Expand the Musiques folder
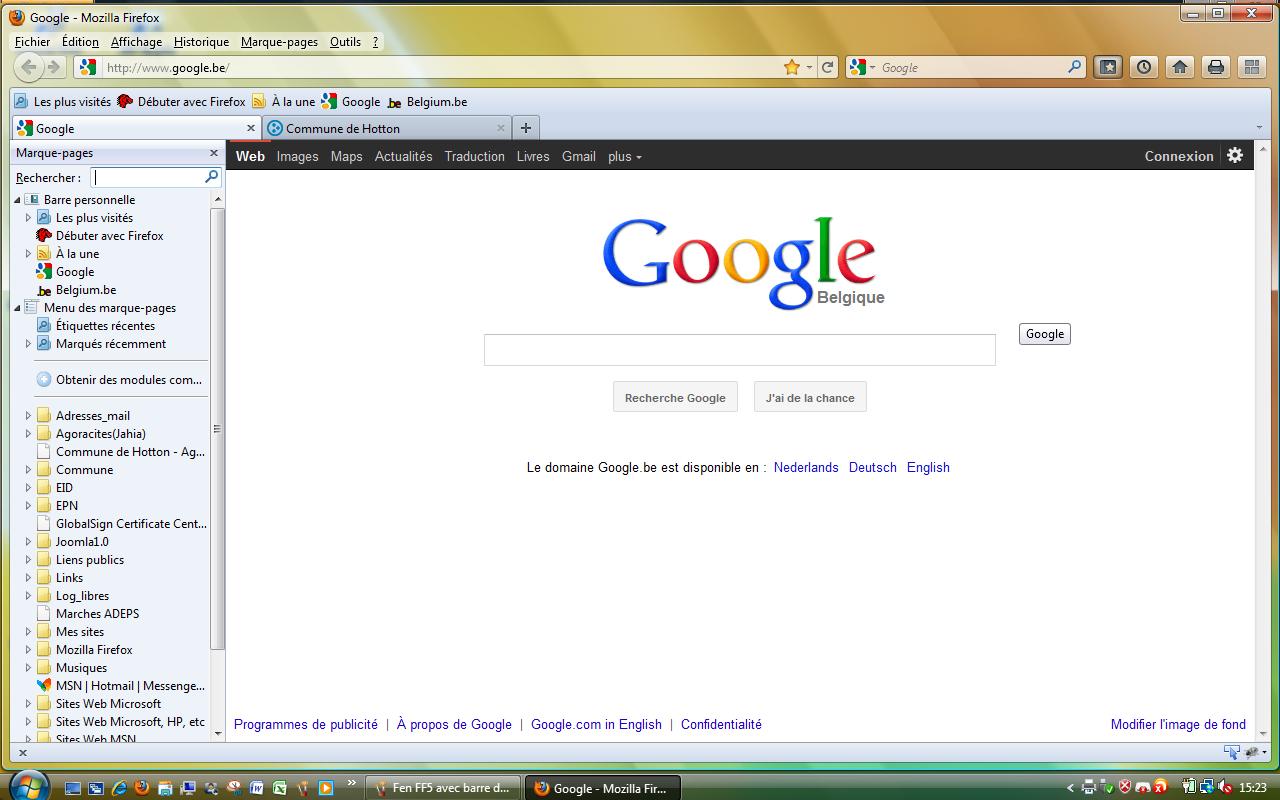The image size is (1280, 800). pos(28,668)
